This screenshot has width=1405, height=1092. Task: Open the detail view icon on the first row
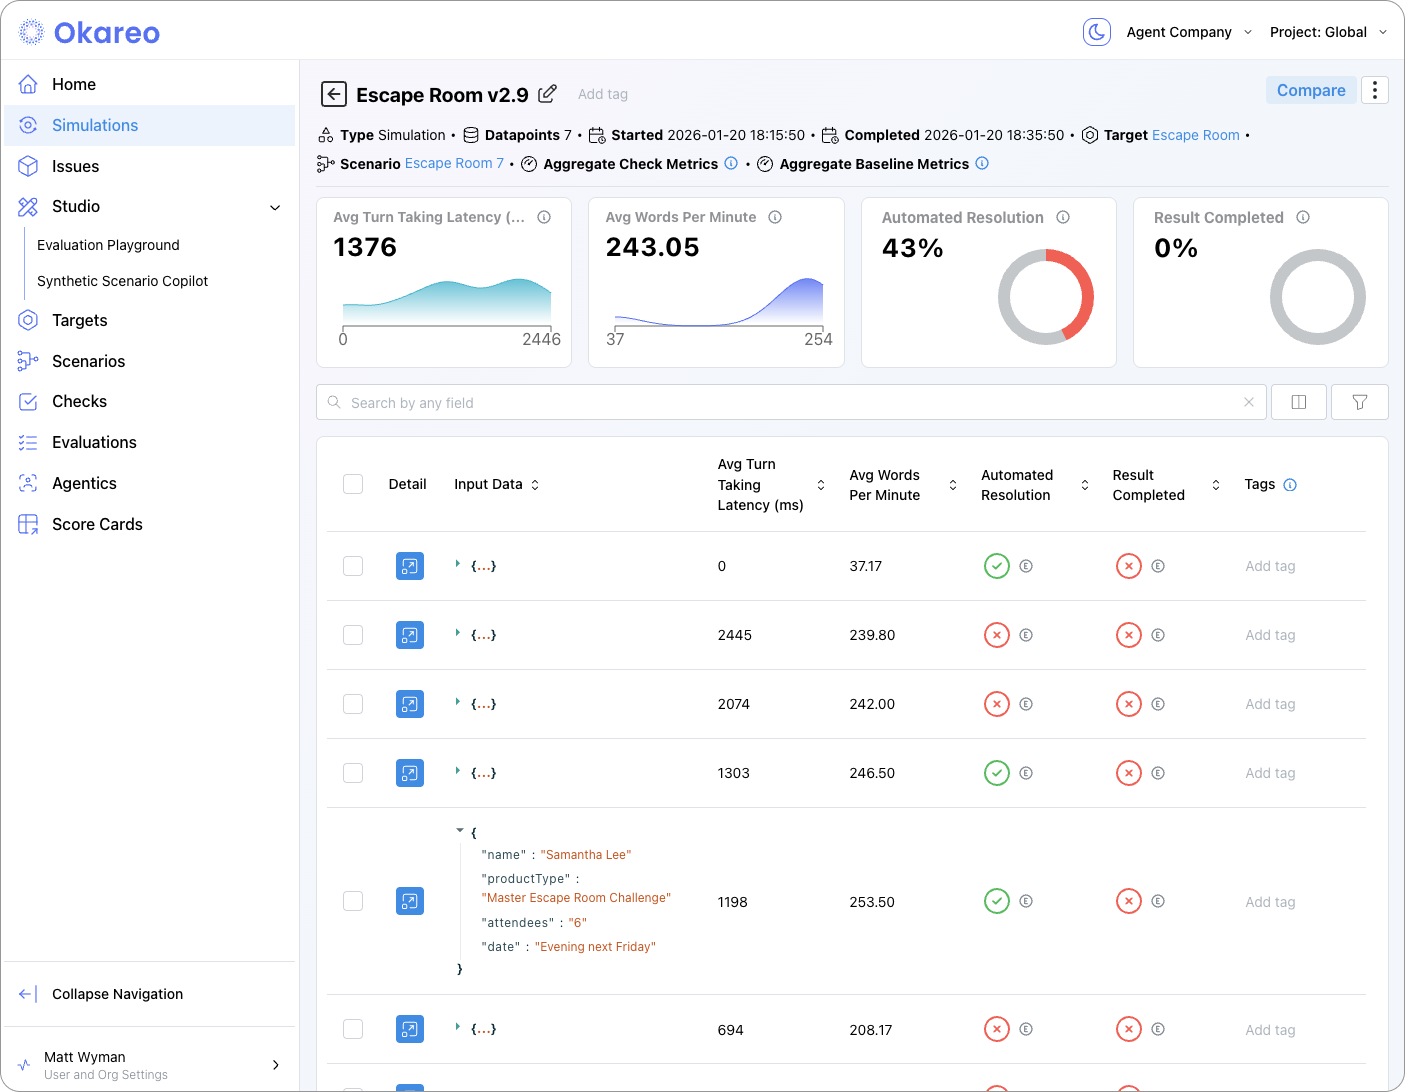pos(409,565)
